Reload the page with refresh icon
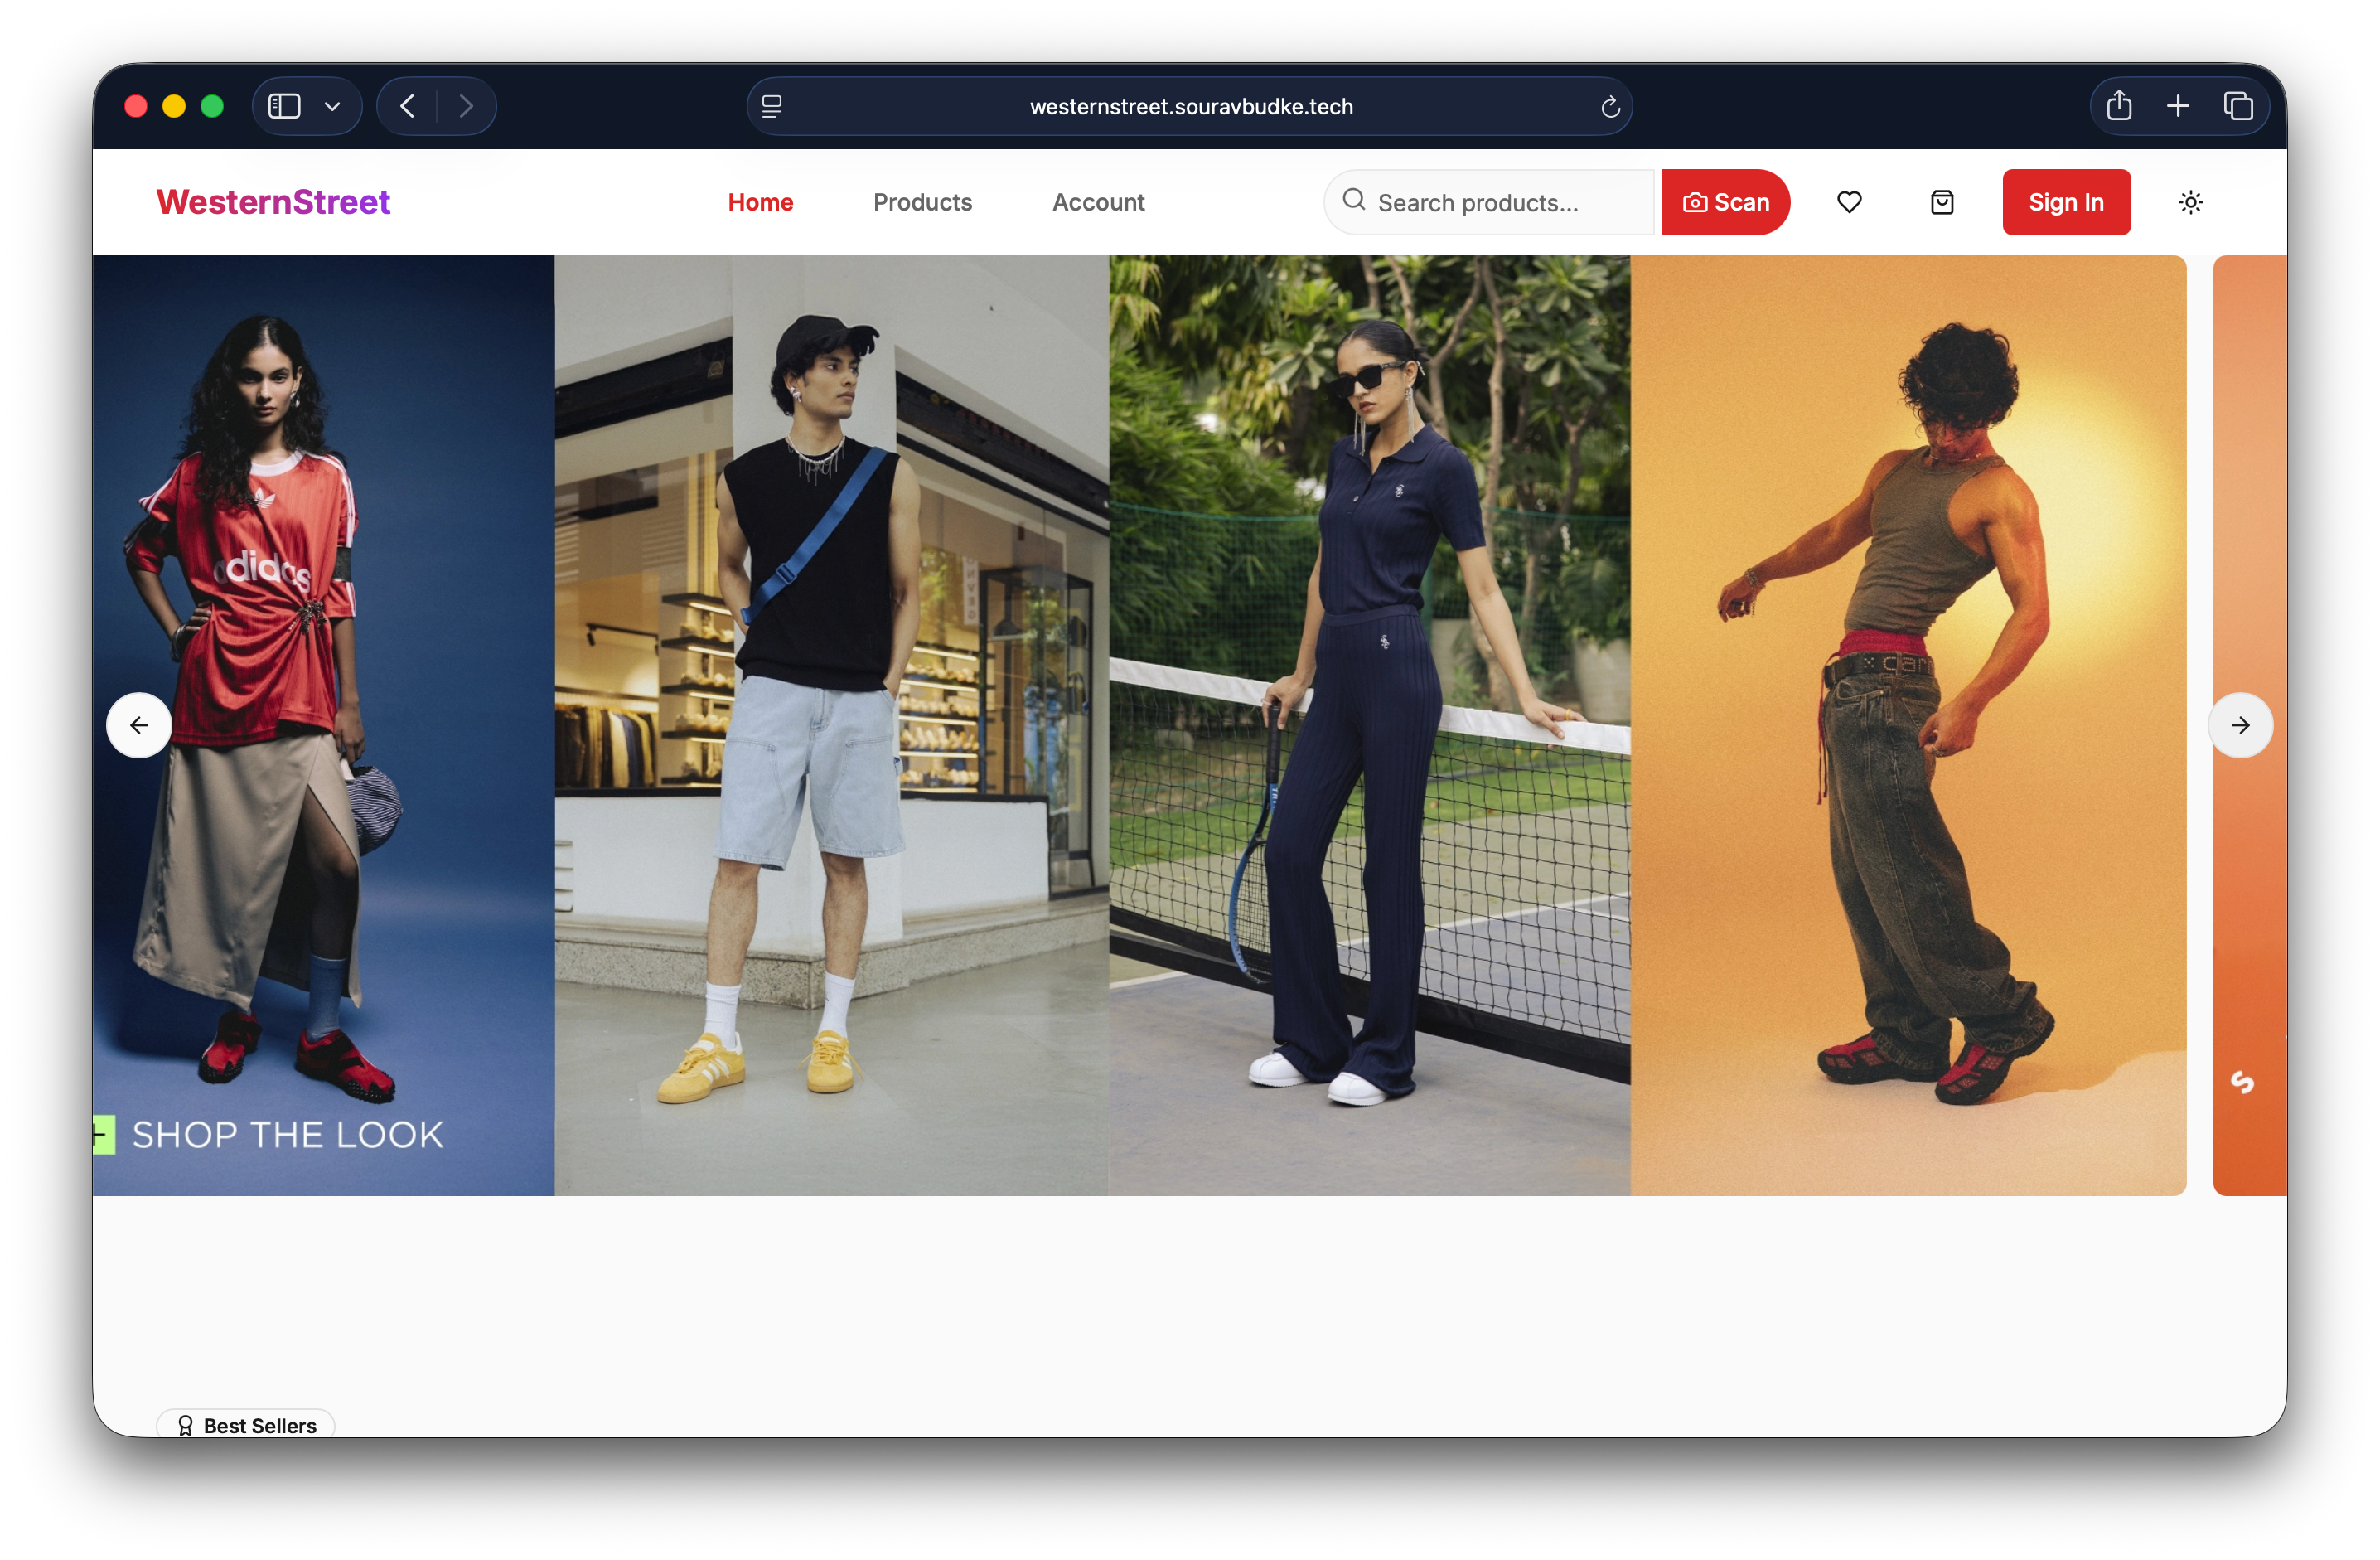Screen dimensions: 2380x1560 (x=1610, y=107)
